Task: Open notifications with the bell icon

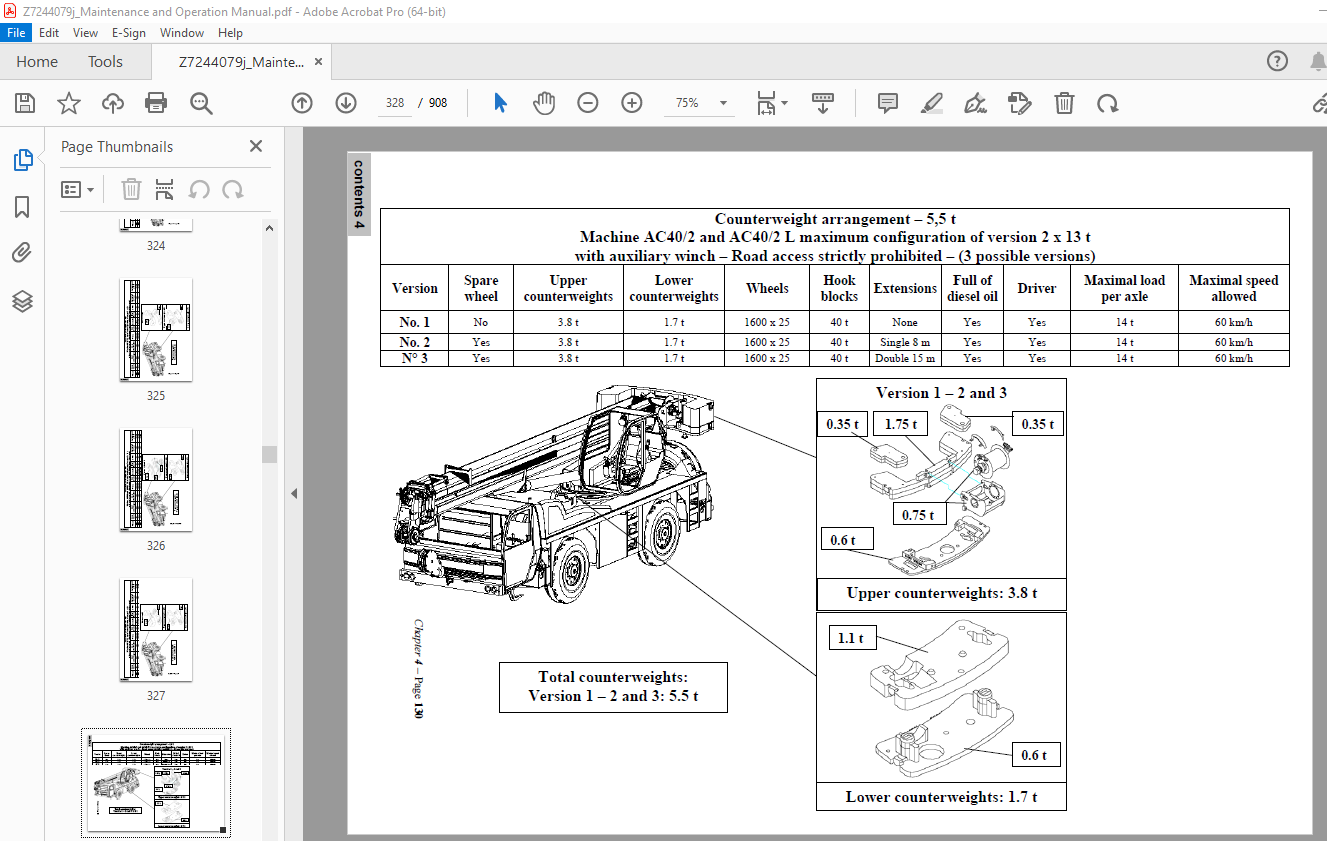Action: [x=1317, y=61]
